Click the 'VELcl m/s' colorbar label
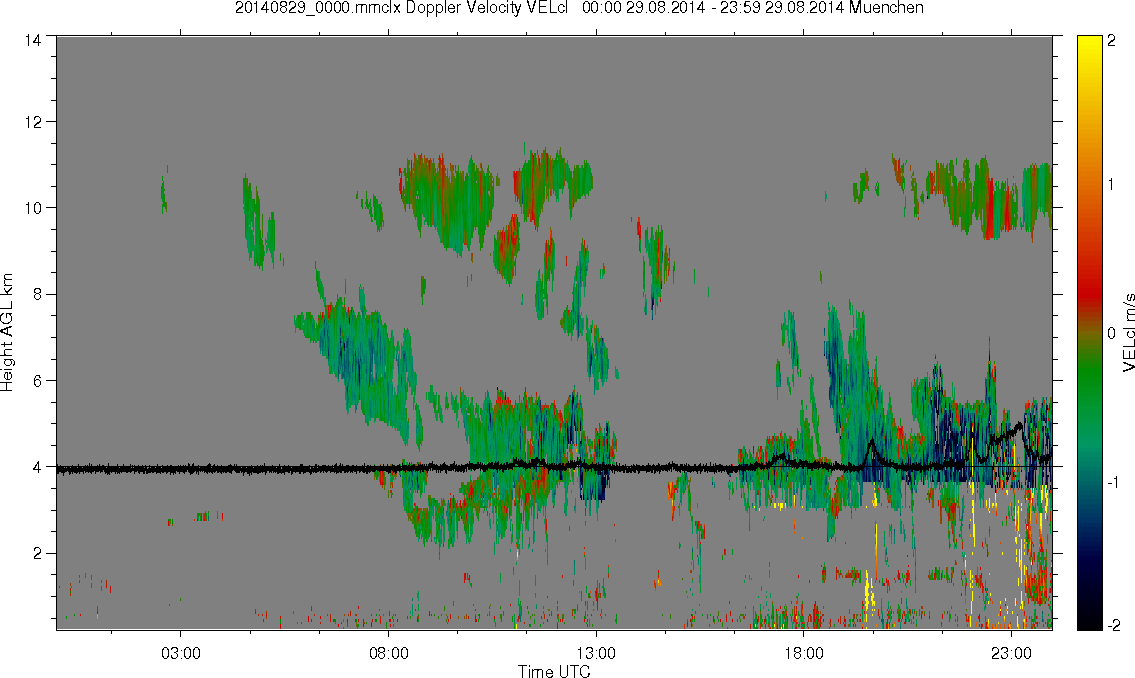This screenshot has width=1135, height=678. [x=1128, y=333]
